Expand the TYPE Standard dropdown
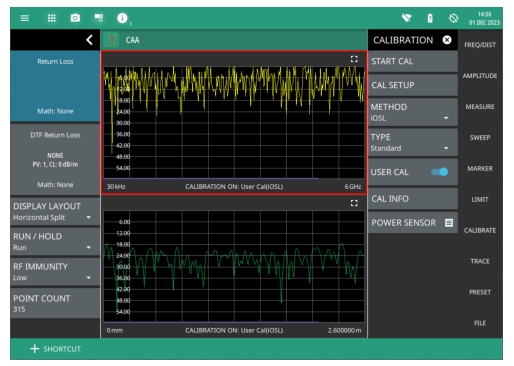The image size is (514, 366). 413,142
